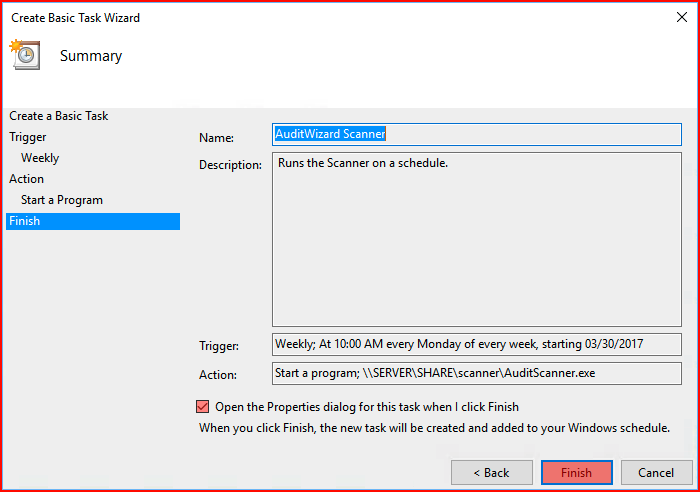Click the Name field containing AuditWizard Scanner
Screen dimensions: 700x492
477,134
